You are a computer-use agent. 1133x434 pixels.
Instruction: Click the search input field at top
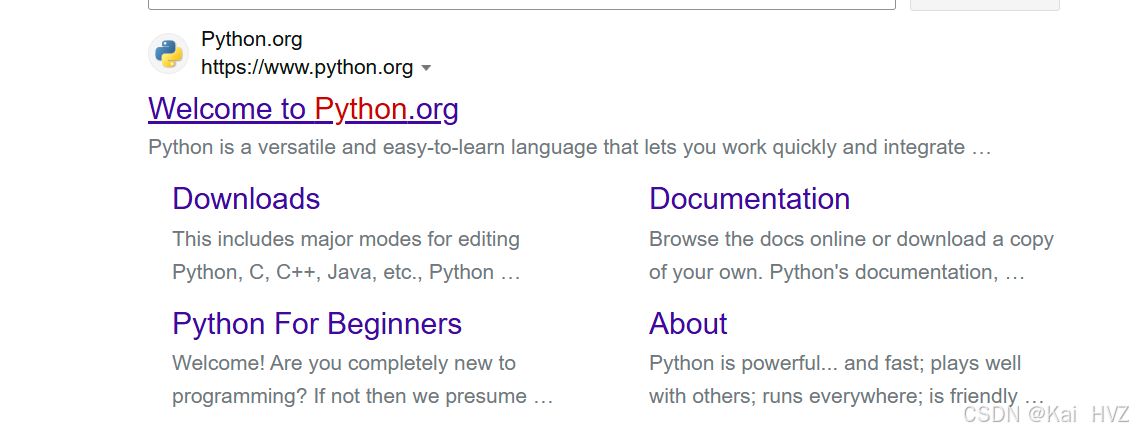pyautogui.click(x=522, y=4)
